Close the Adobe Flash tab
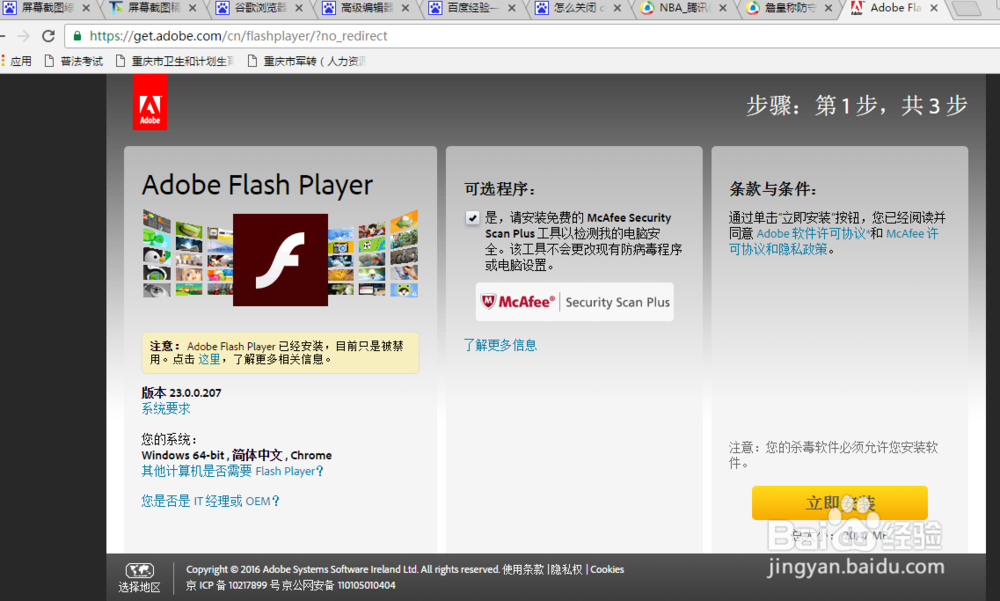The height and width of the screenshot is (601, 1000). tap(934, 8)
